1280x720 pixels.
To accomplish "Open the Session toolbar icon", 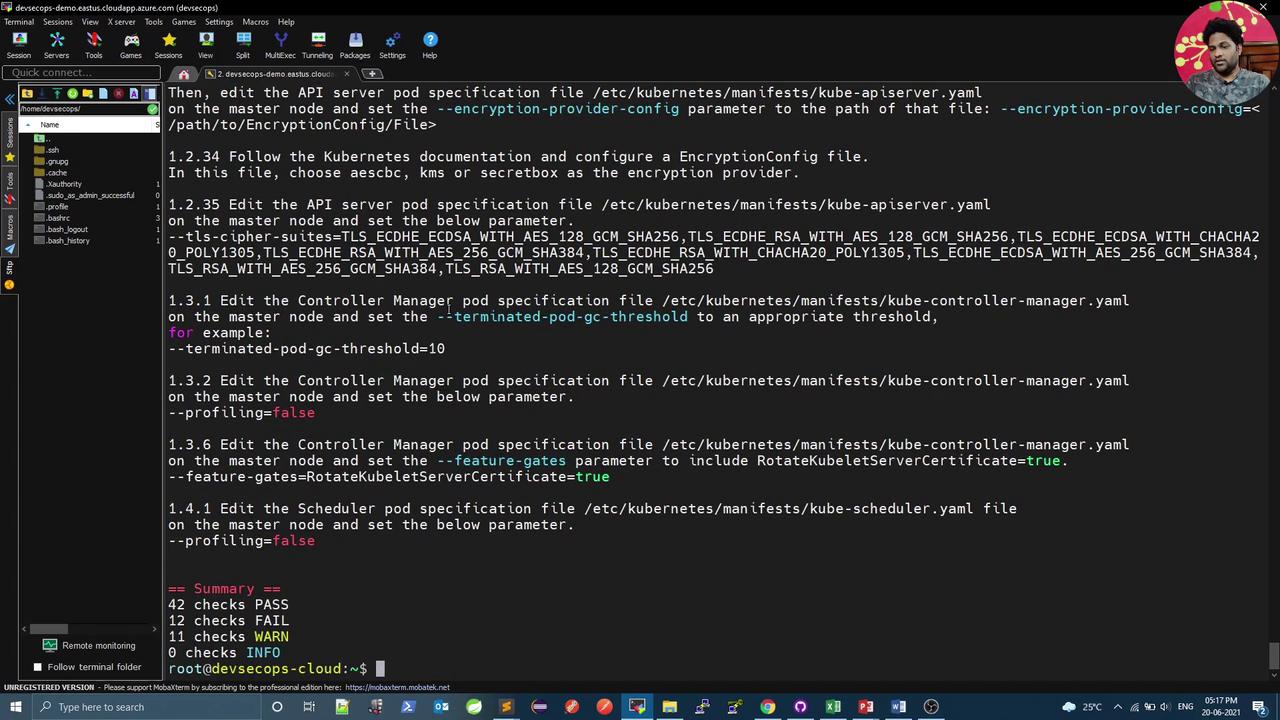I will [19, 44].
